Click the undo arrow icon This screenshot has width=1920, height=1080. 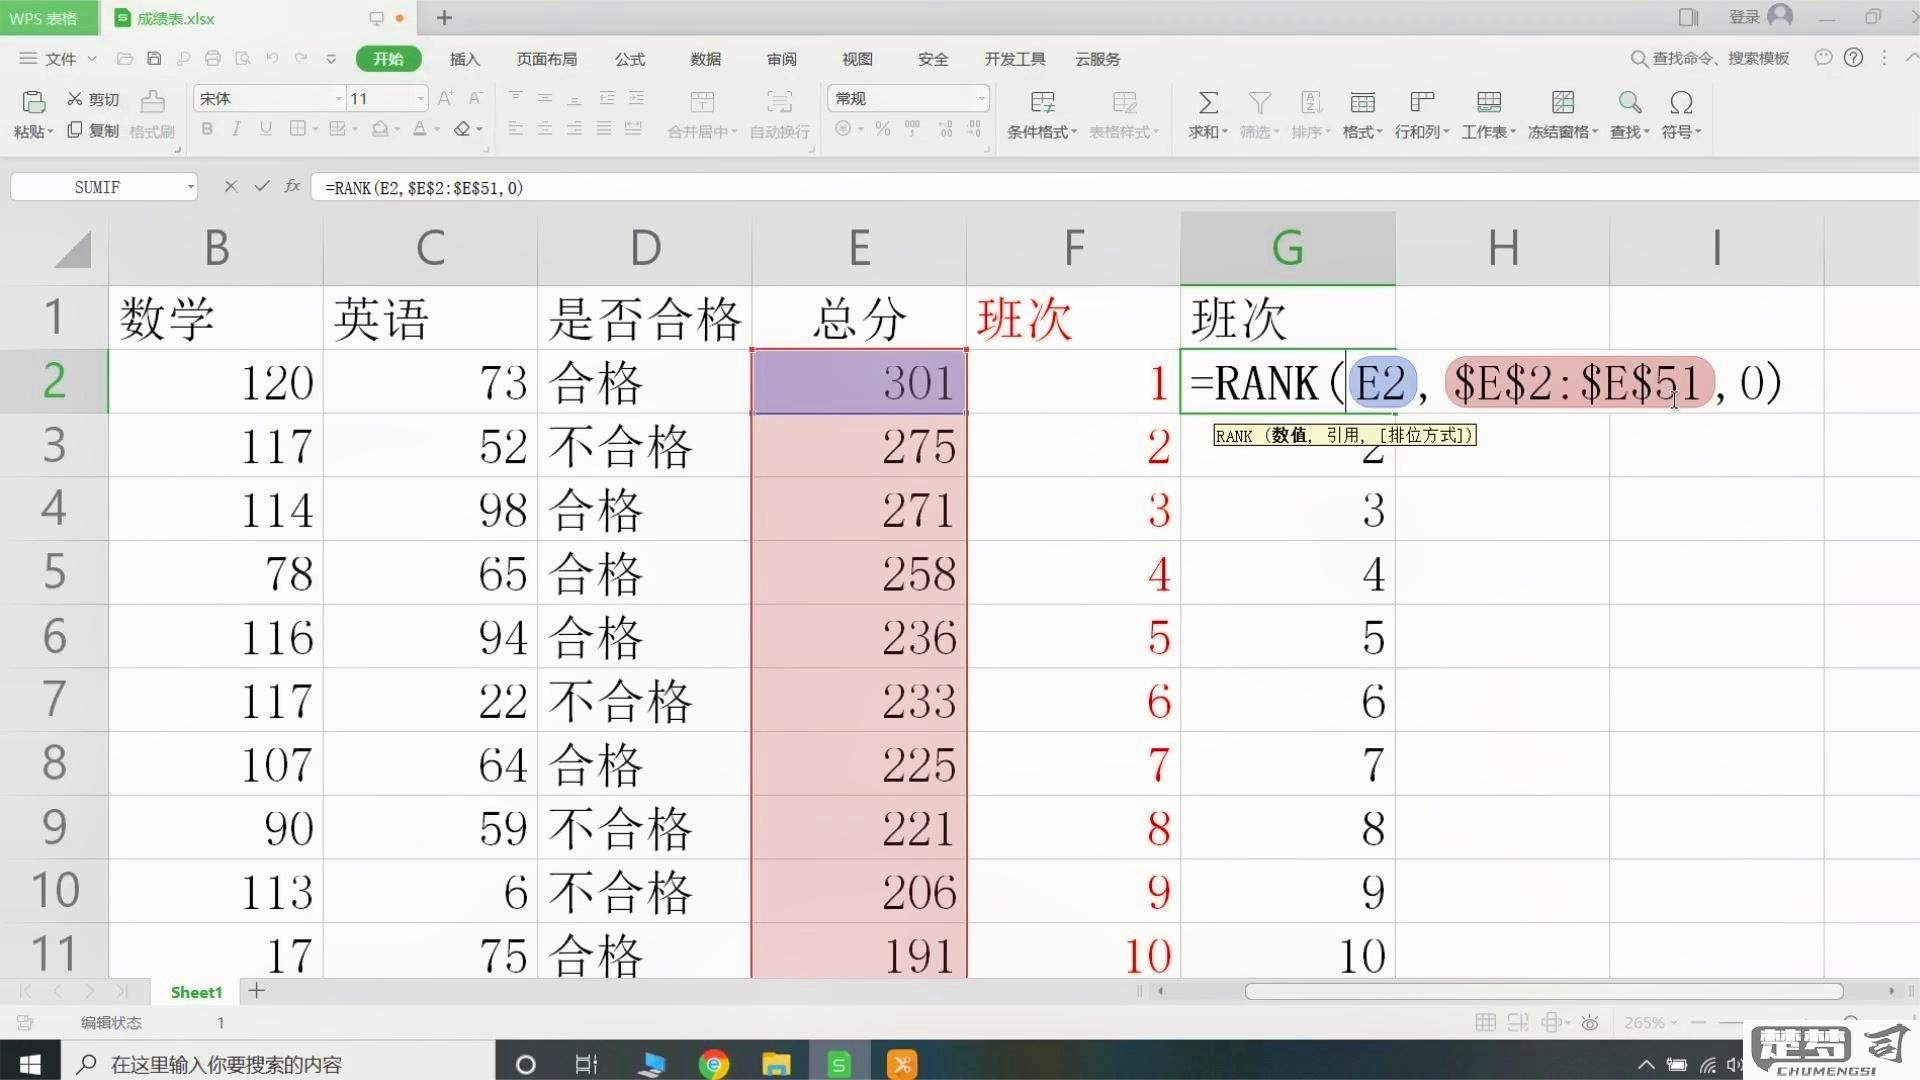click(272, 59)
